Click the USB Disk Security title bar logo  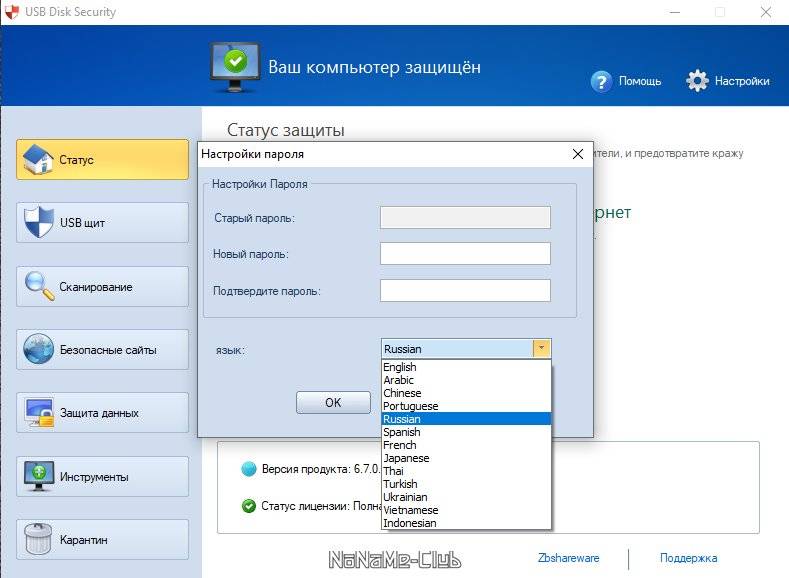tap(11, 11)
